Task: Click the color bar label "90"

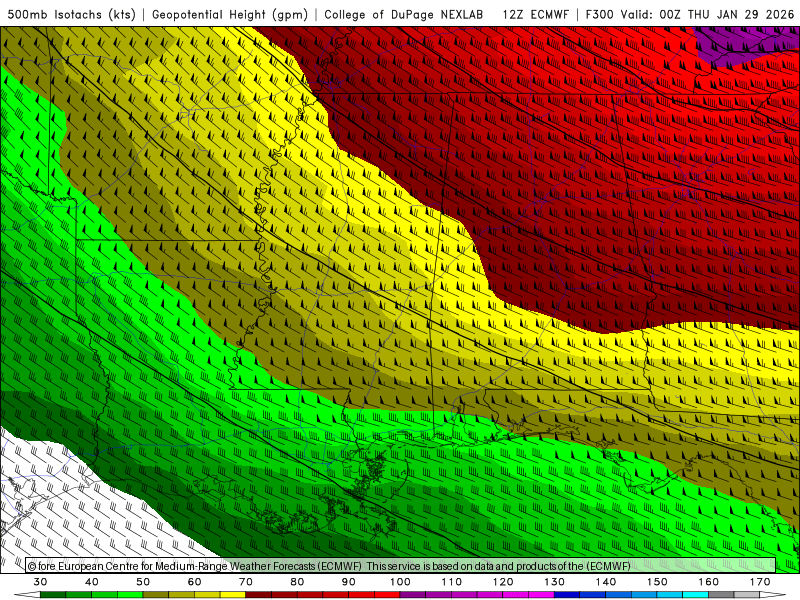Action: tap(348, 582)
